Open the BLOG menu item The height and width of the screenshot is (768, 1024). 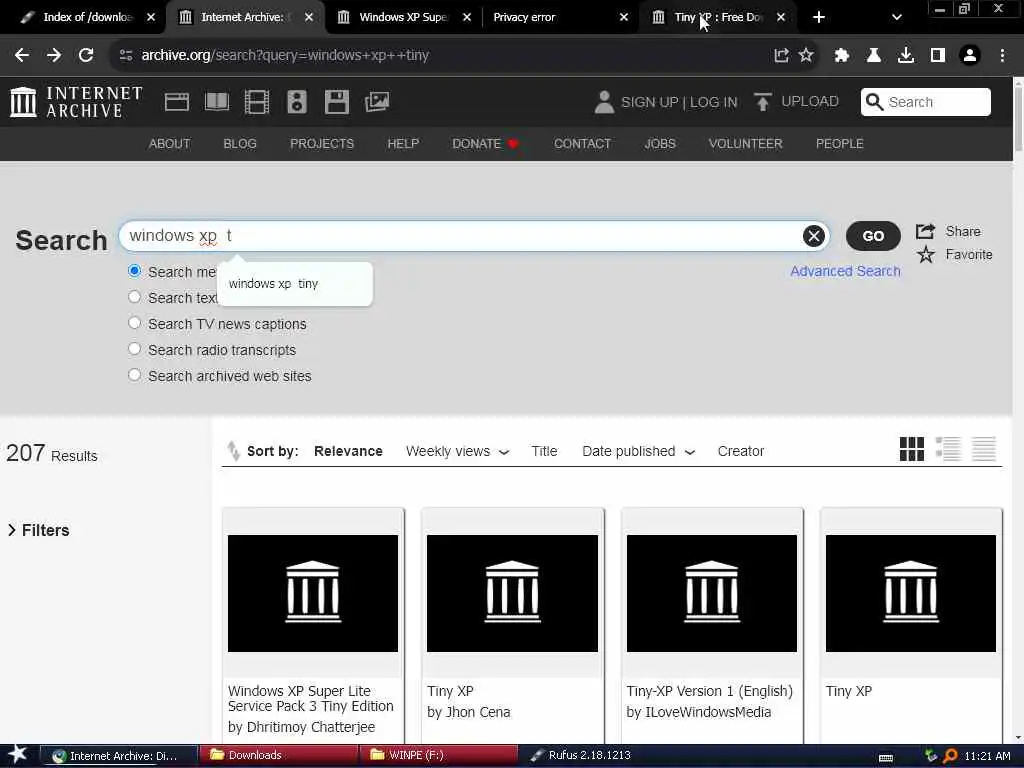(240, 144)
